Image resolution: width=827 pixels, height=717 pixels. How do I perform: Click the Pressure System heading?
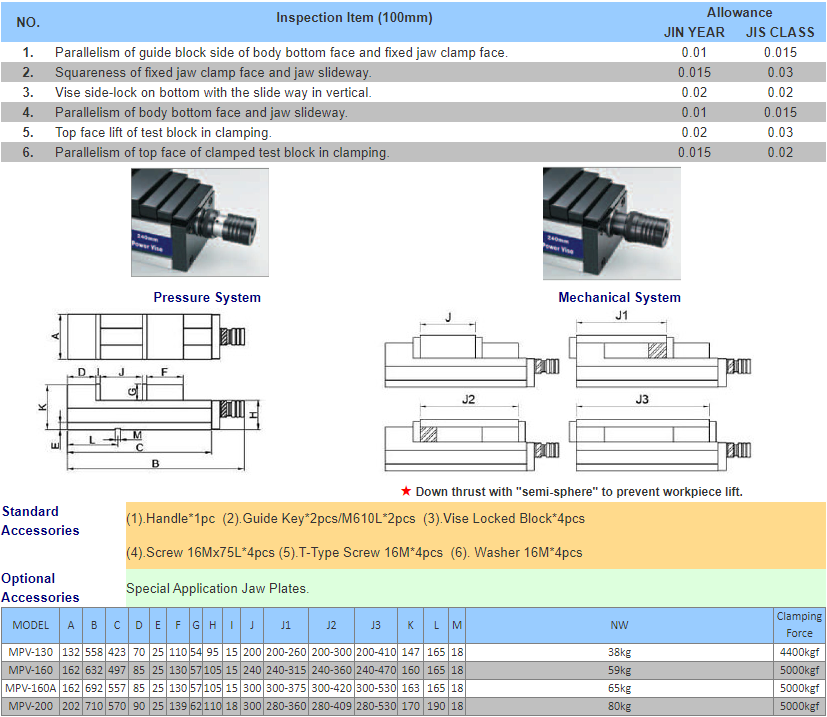(207, 297)
